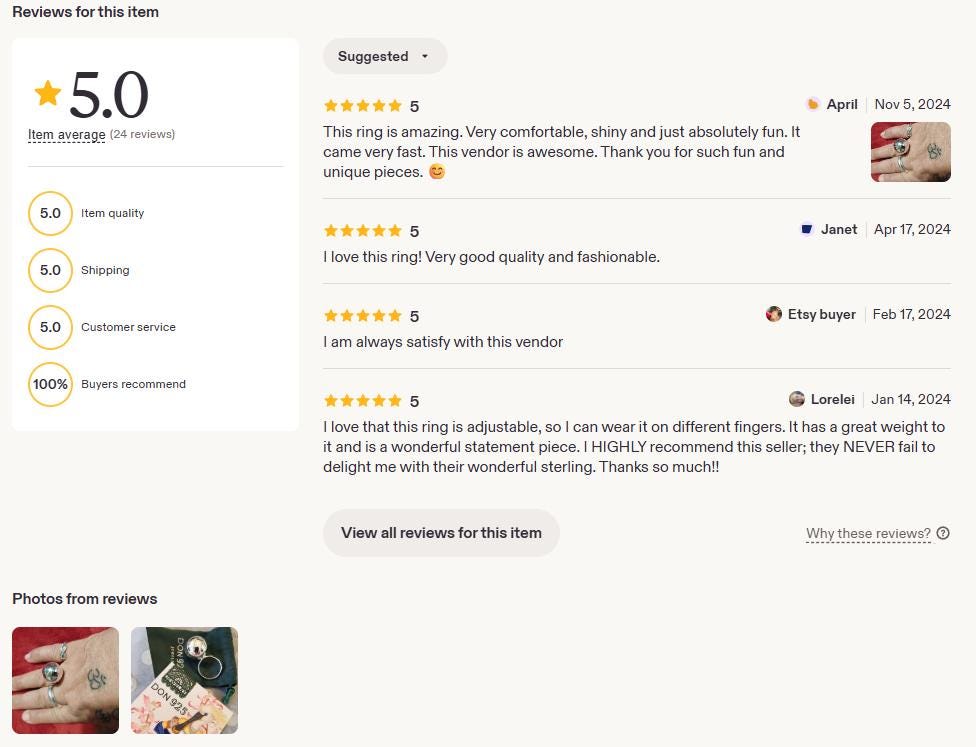Click the dropdown arrow beside Suggested

425,57
